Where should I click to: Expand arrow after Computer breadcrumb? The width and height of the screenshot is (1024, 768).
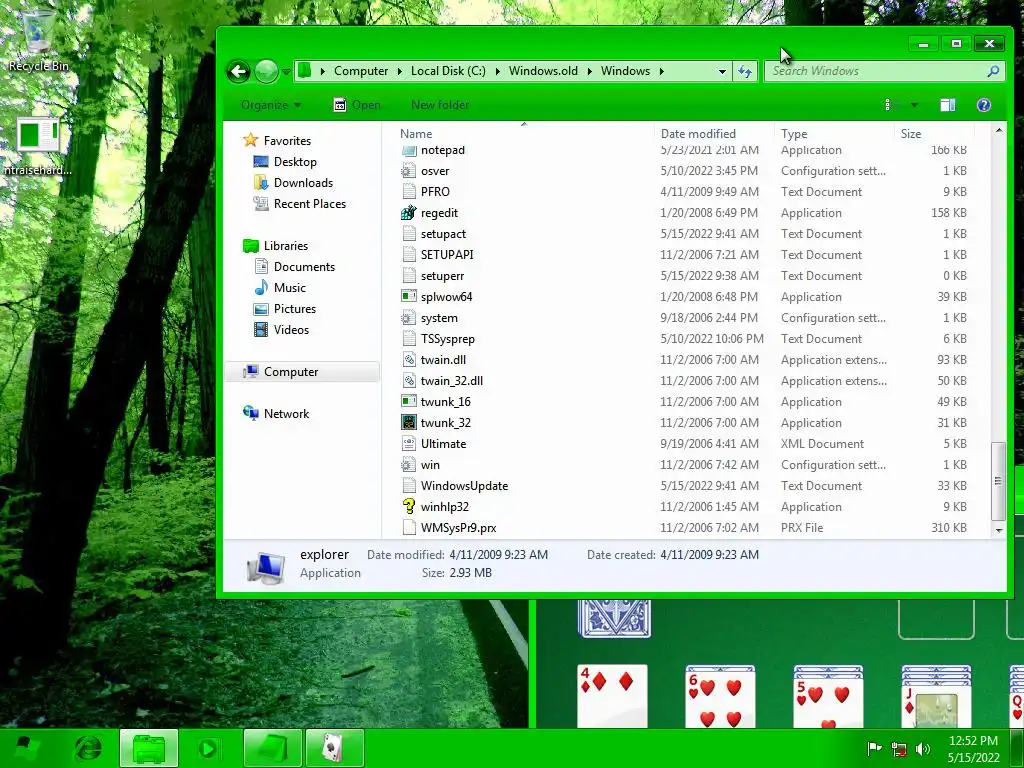pyautogui.click(x=399, y=71)
